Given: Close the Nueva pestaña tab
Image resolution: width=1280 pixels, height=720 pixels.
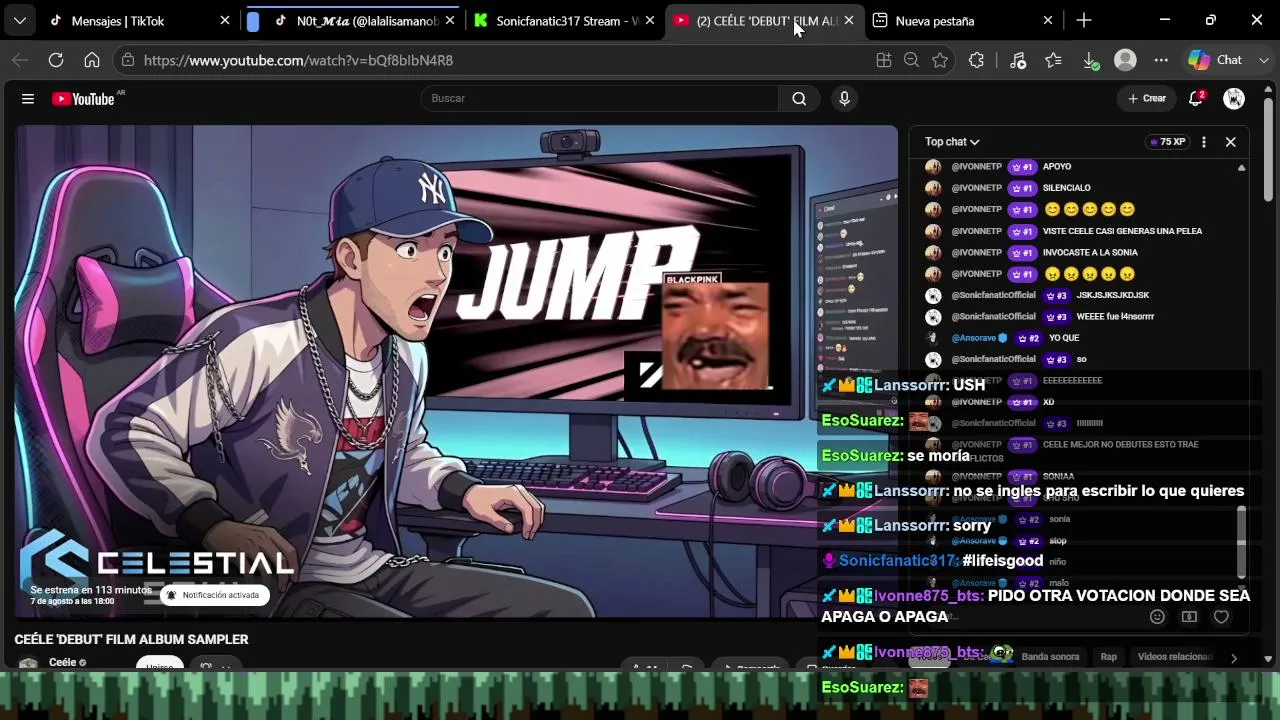Looking at the screenshot, I should (x=1048, y=21).
